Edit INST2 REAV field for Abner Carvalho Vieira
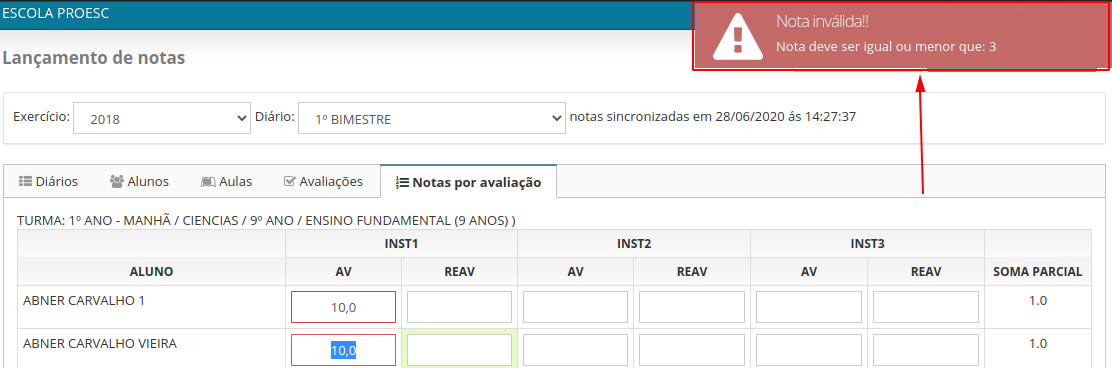The image size is (1112, 368). click(x=691, y=350)
